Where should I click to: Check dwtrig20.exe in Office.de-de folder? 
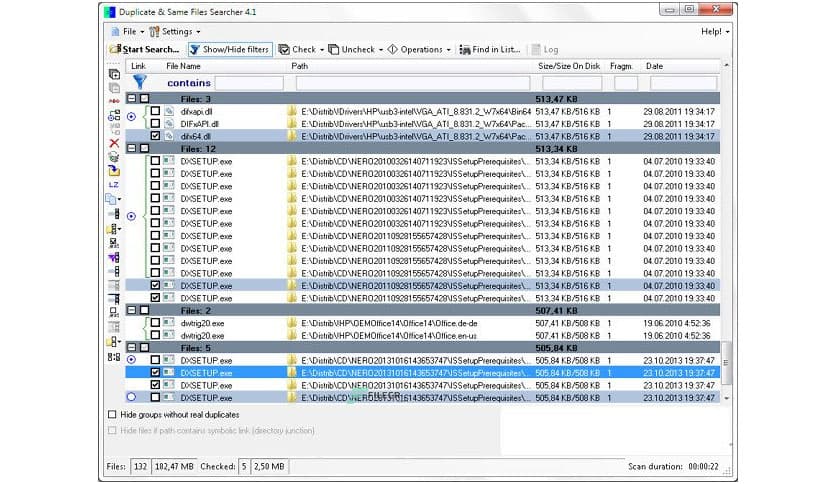[x=155, y=322]
